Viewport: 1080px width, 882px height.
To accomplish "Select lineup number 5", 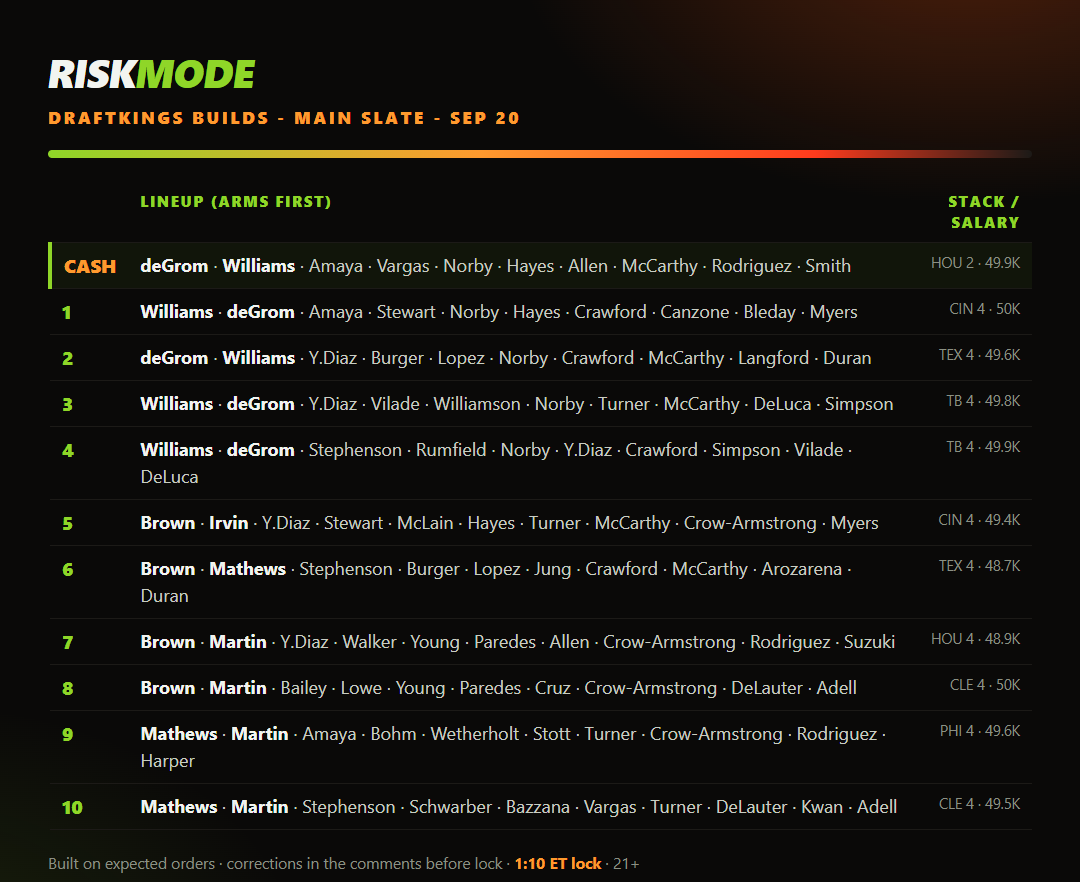I will tap(68, 524).
